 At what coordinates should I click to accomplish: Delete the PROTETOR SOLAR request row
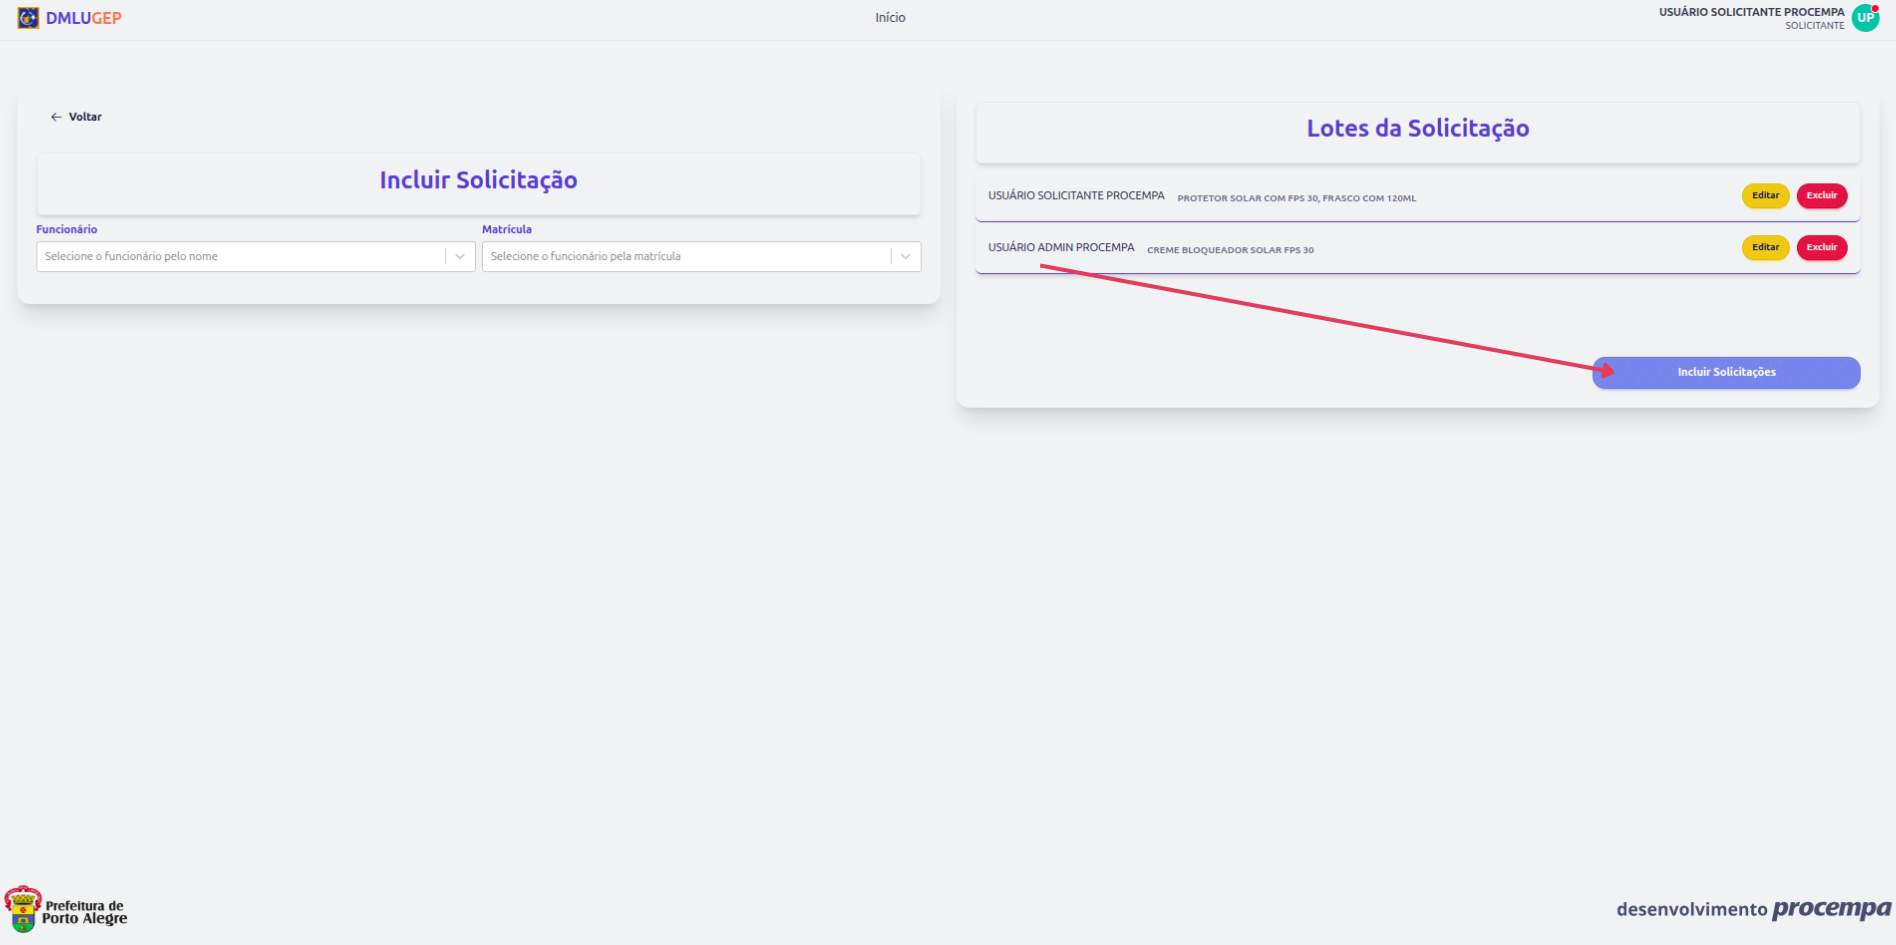point(1821,196)
